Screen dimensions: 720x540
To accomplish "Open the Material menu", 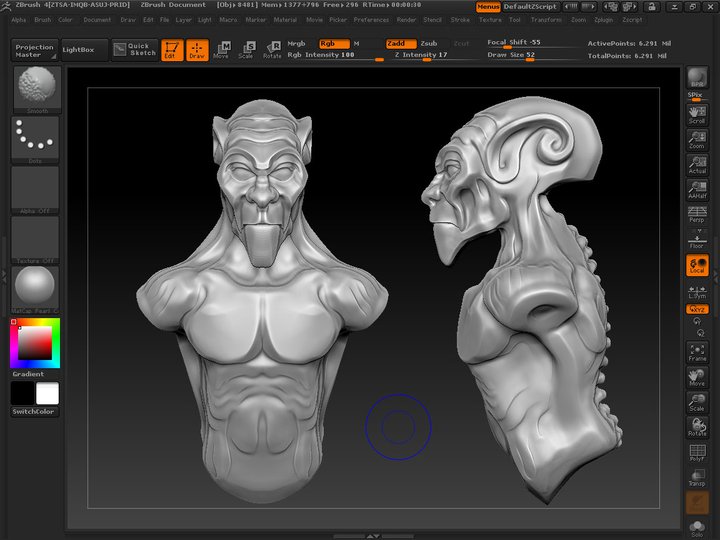I will click(x=285, y=20).
